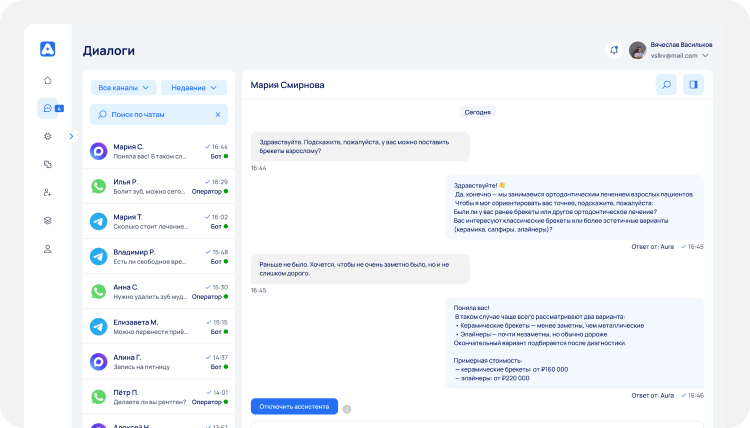Open chat with Мария С.
This screenshot has height=428, width=750.
click(159, 151)
